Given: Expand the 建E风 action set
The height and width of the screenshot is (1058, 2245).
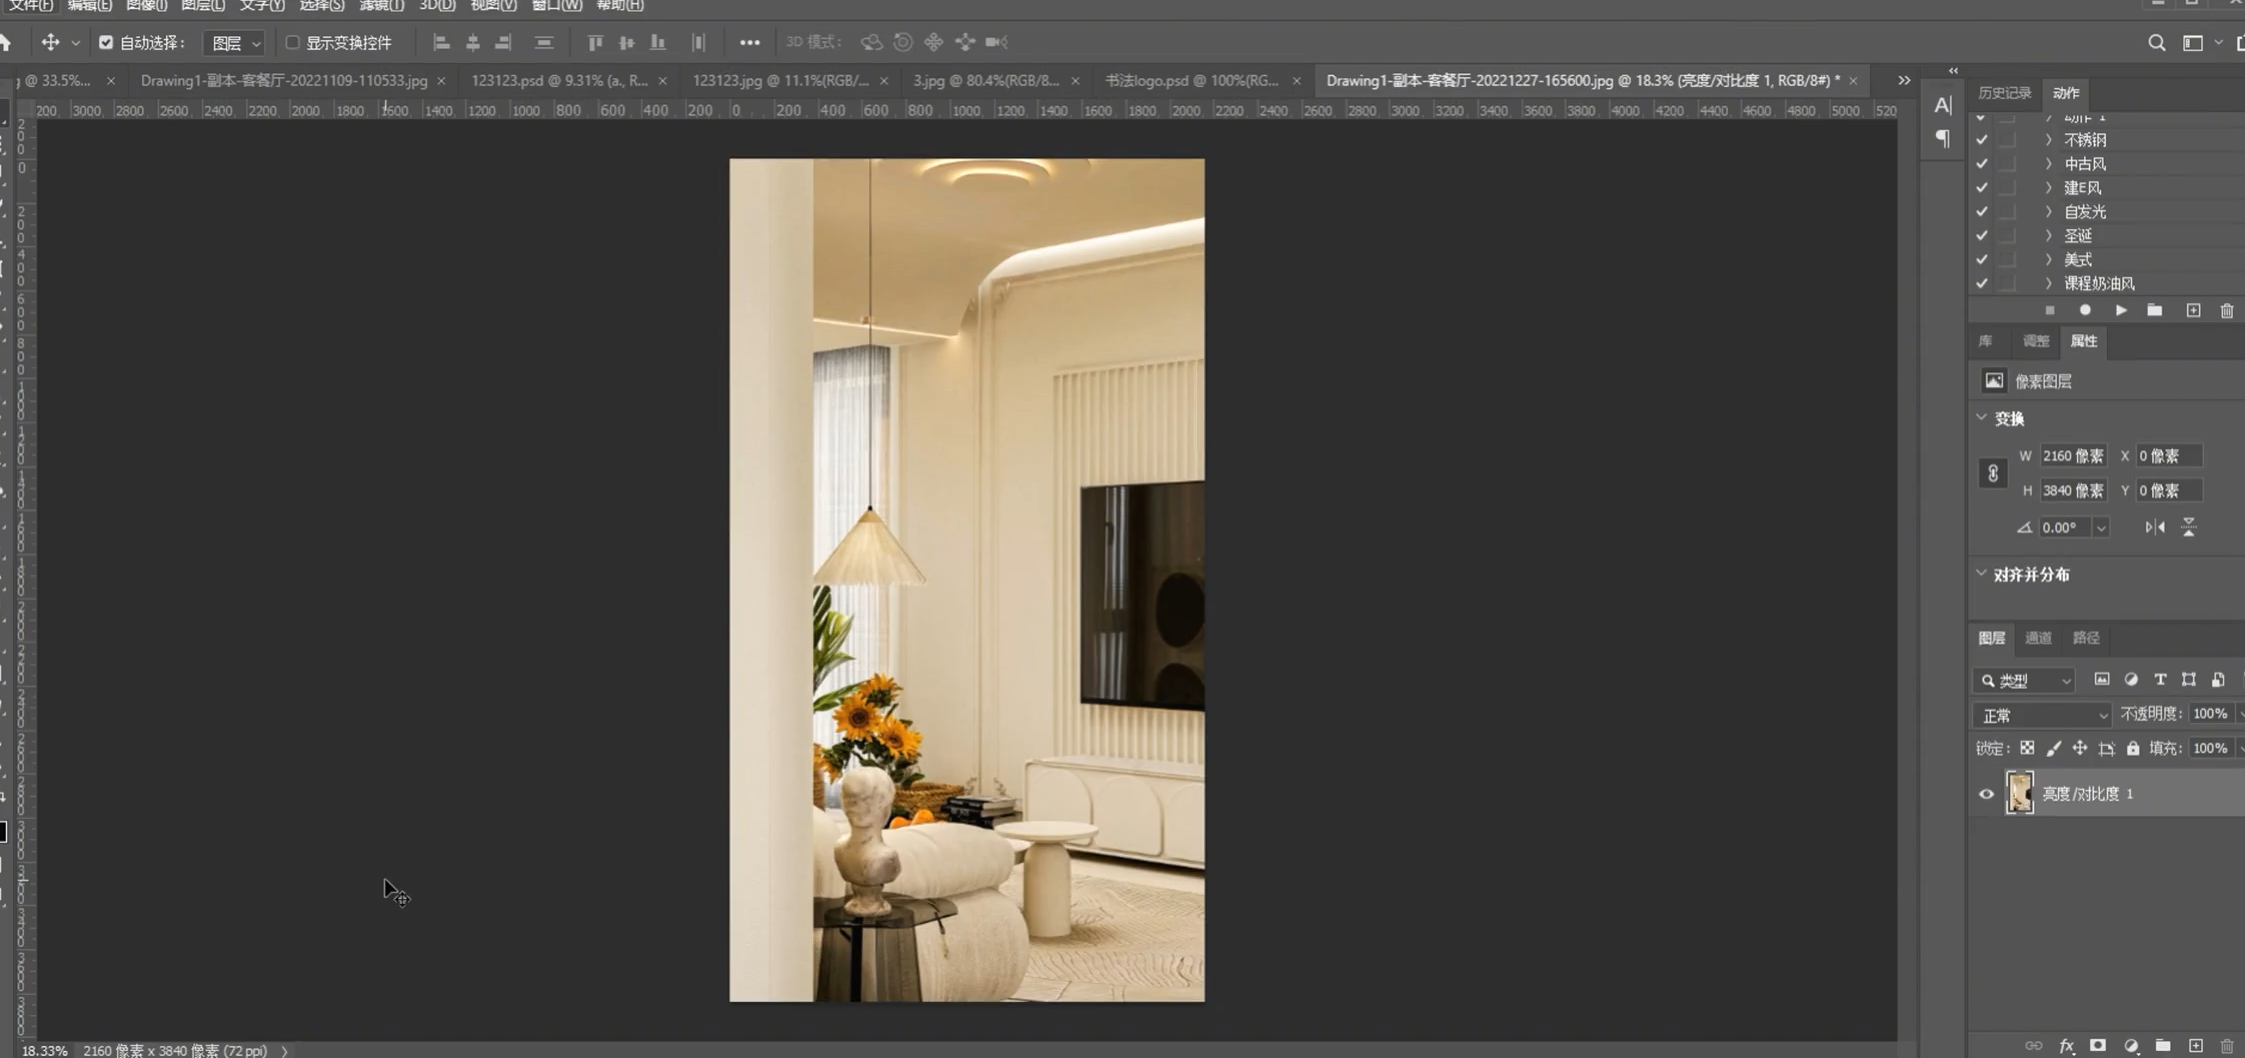Looking at the screenshot, I should point(2048,188).
